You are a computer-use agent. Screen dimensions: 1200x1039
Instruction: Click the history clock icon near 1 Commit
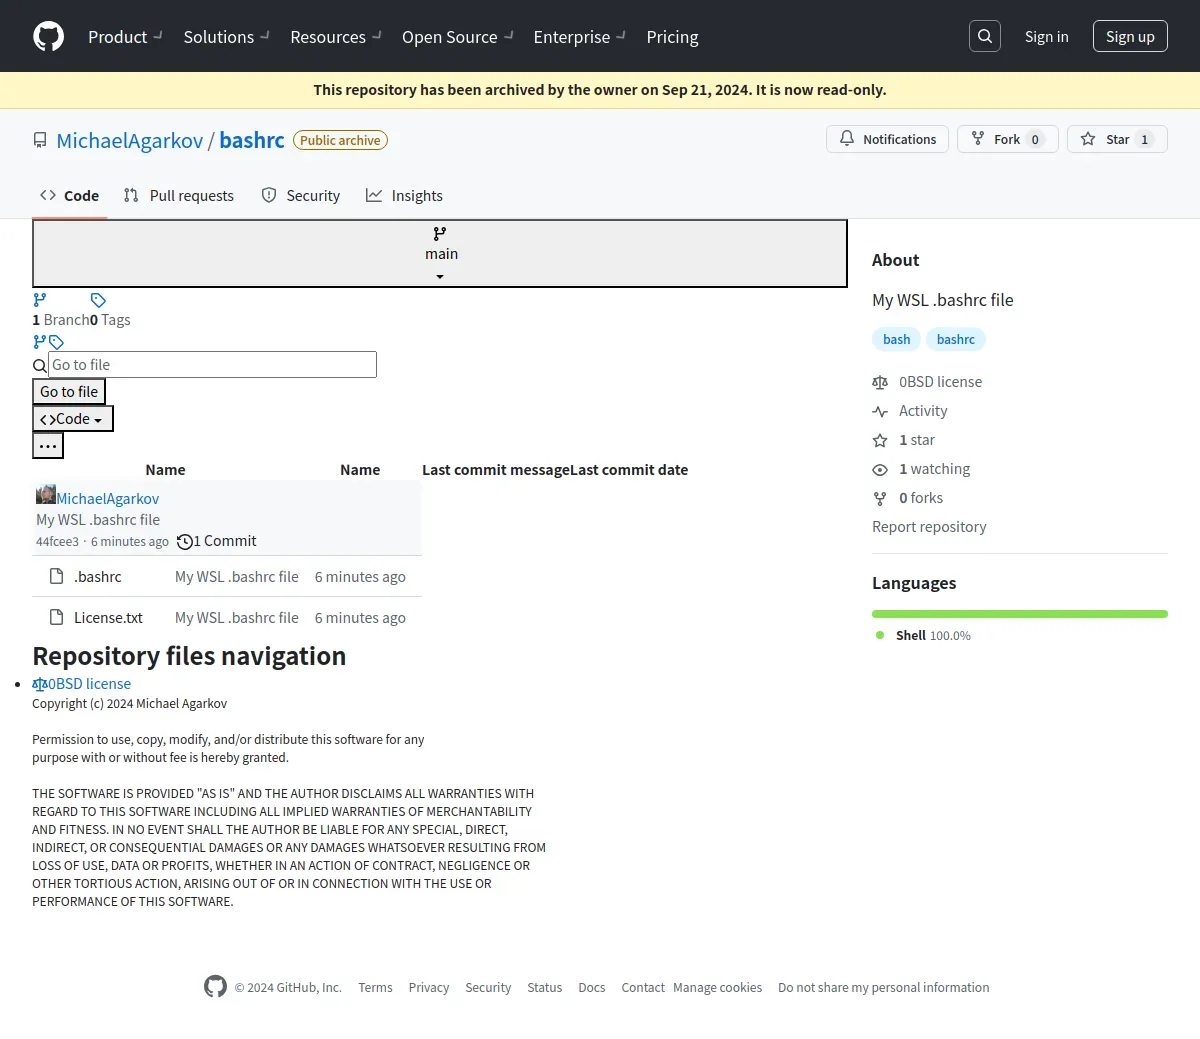185,542
